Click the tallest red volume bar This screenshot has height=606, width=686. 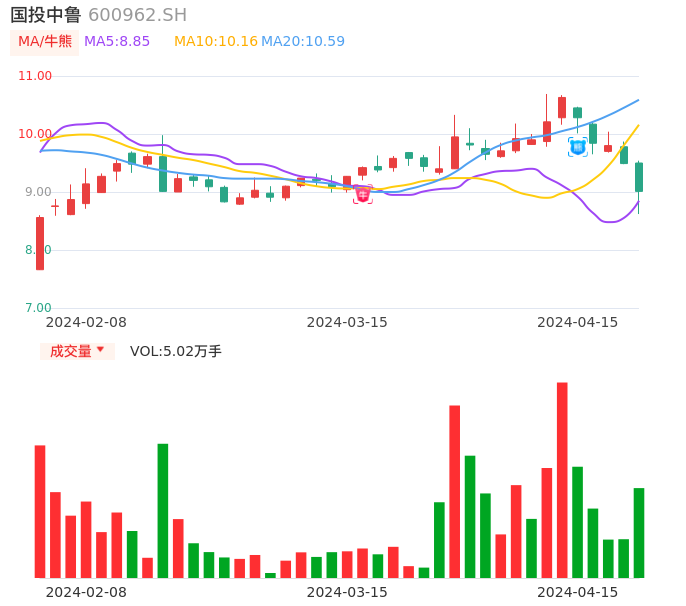point(562,480)
